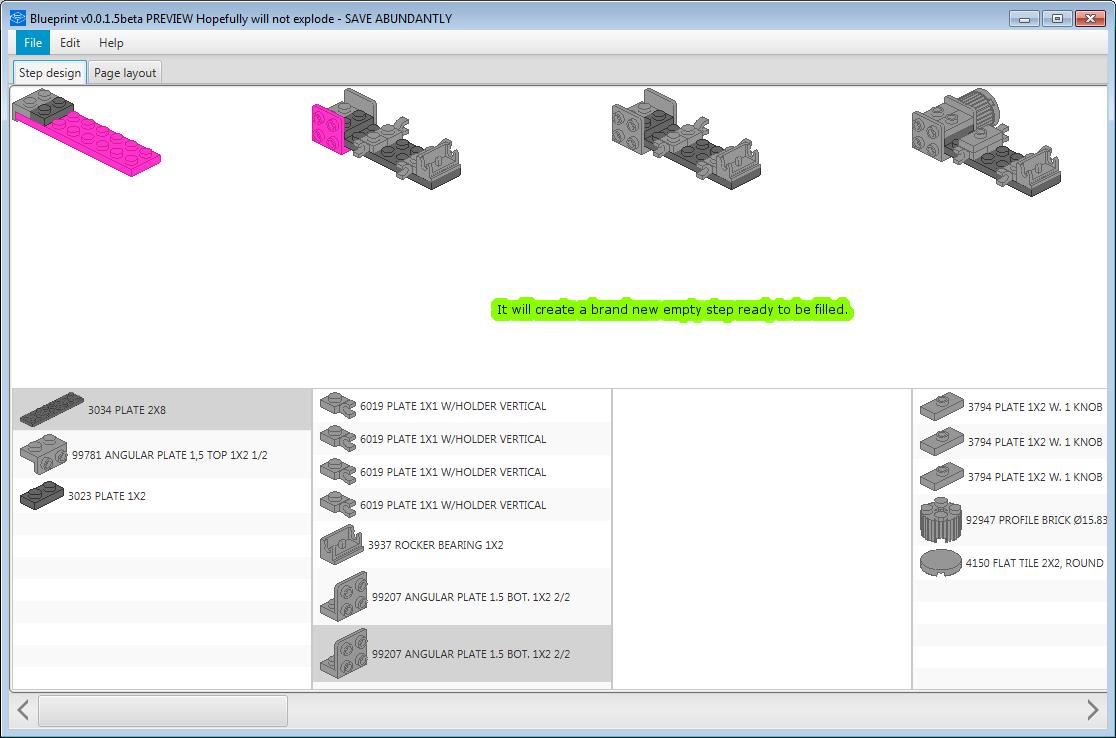This screenshot has width=1116, height=738.
Task: Click the right arrow of horizontal scrollbar
Action: point(1093,710)
